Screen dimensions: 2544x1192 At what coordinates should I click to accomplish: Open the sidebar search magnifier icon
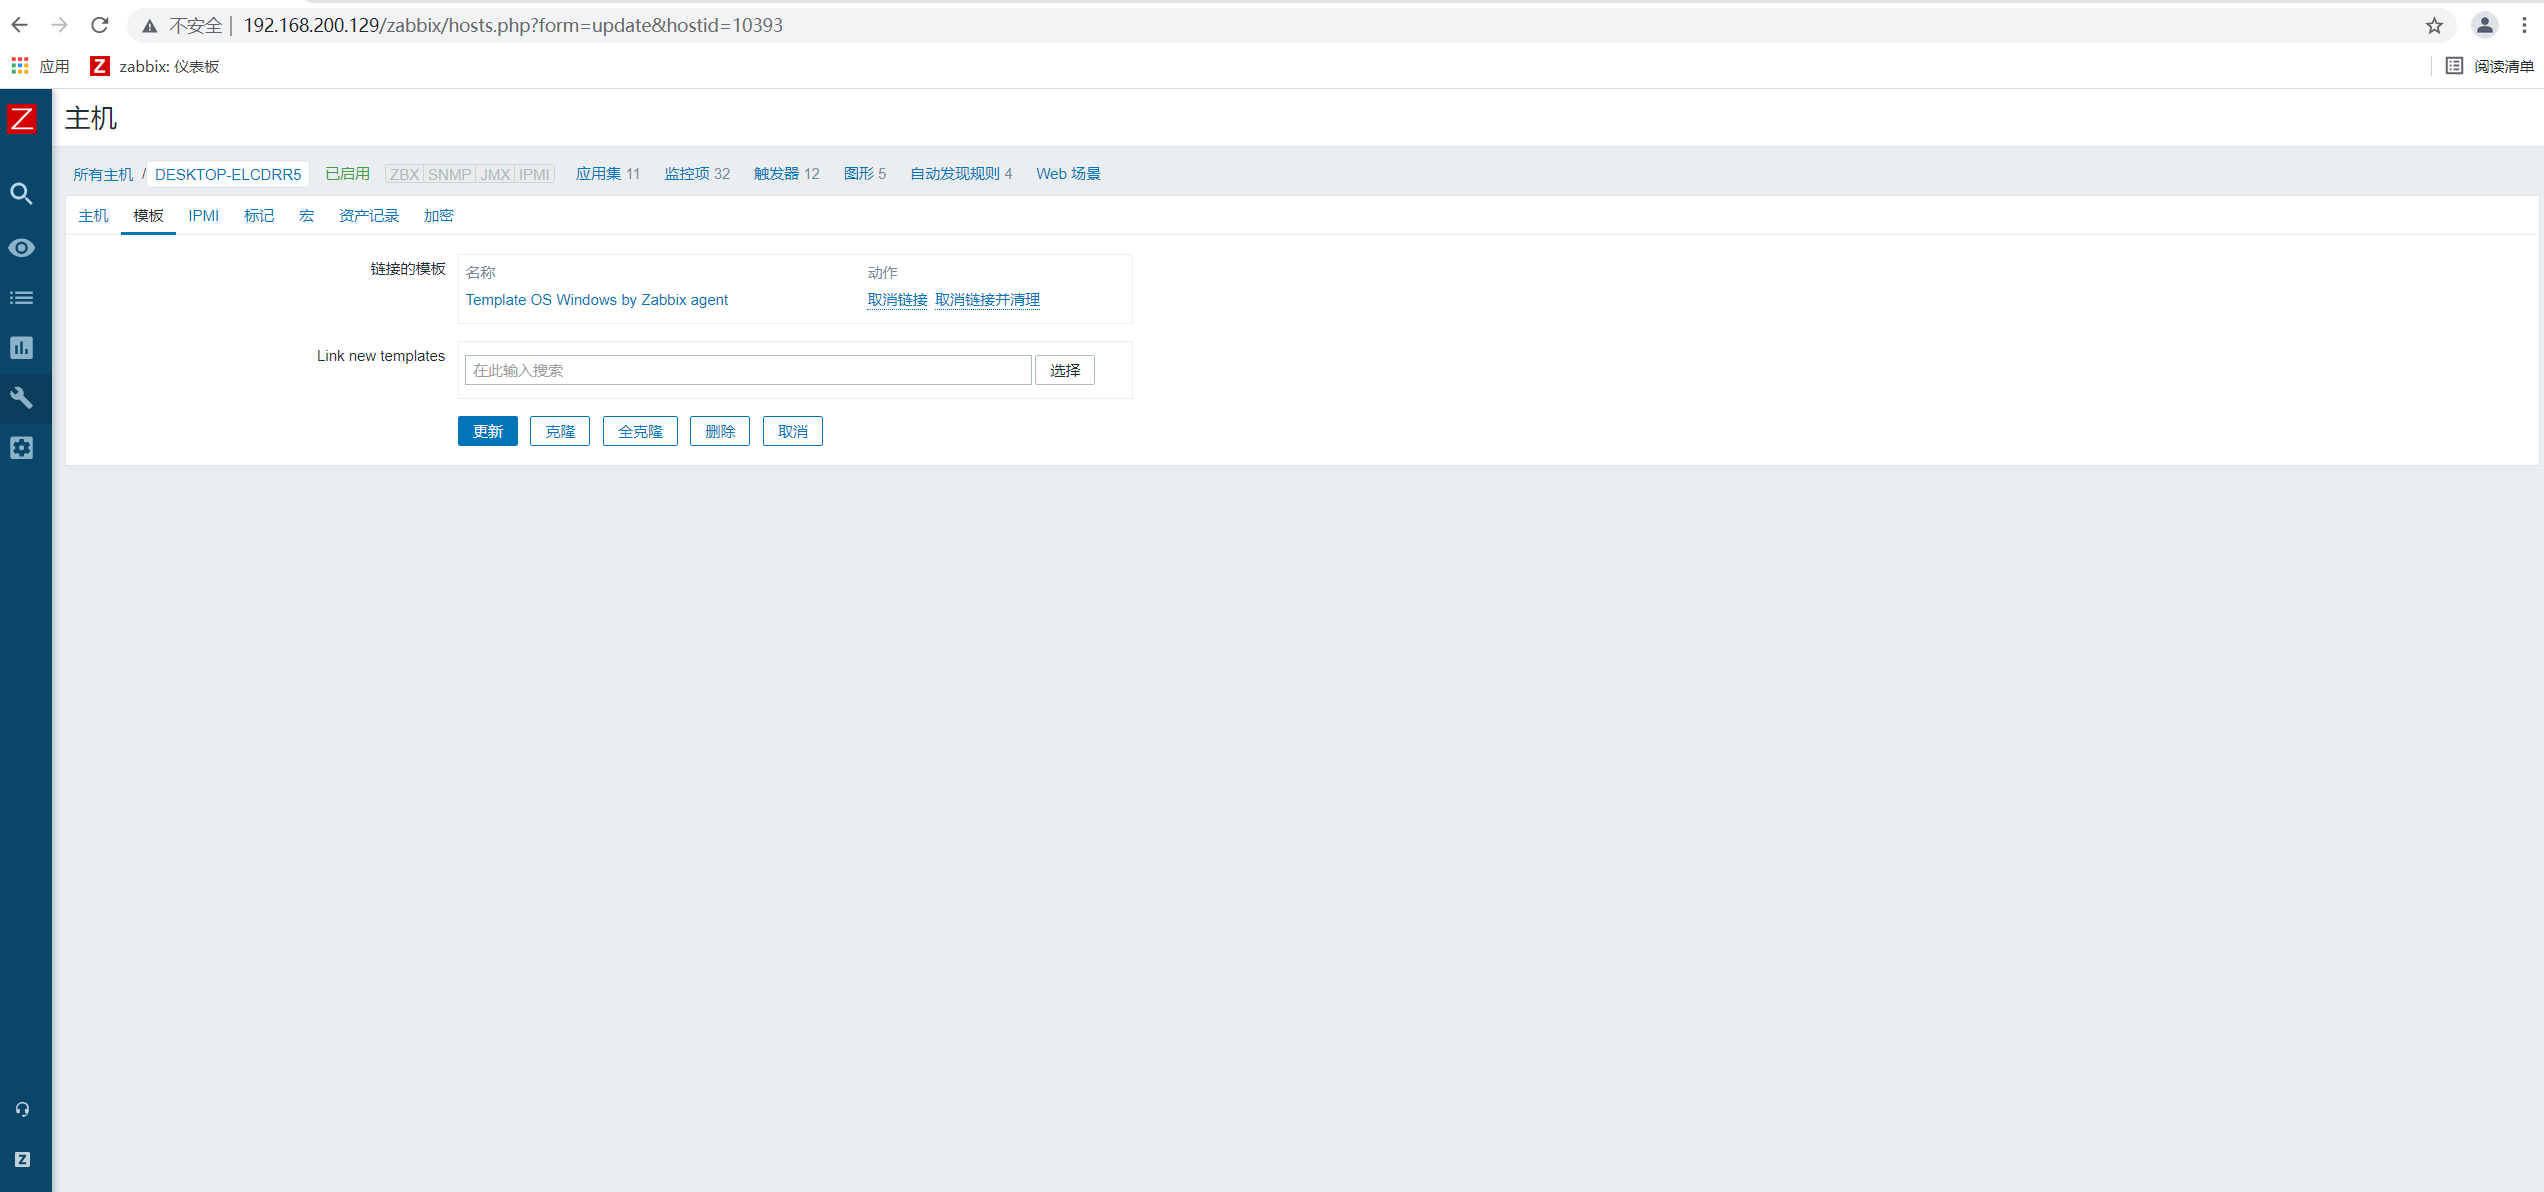pyautogui.click(x=22, y=194)
